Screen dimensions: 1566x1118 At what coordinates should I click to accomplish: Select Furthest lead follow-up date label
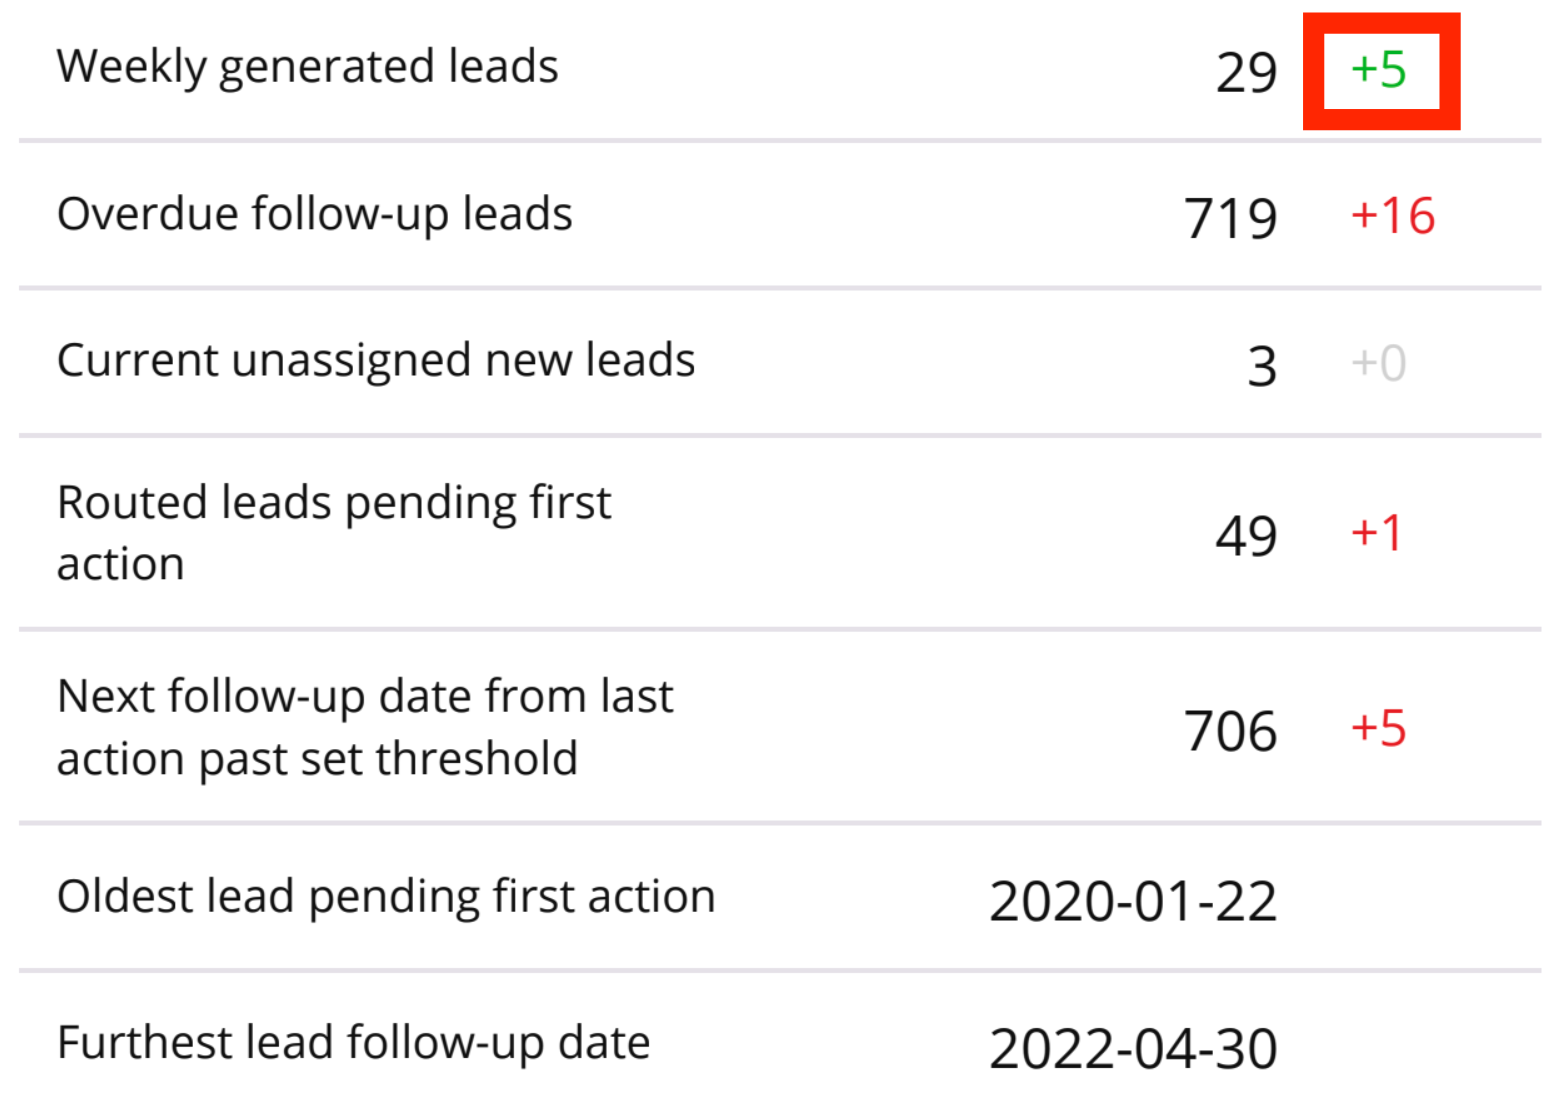353,1042
